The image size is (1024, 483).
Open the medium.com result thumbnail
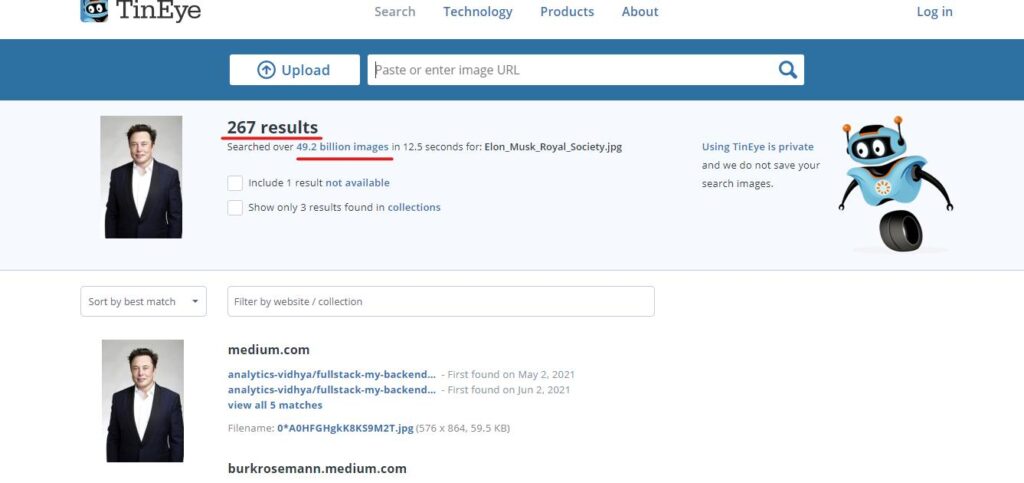143,400
